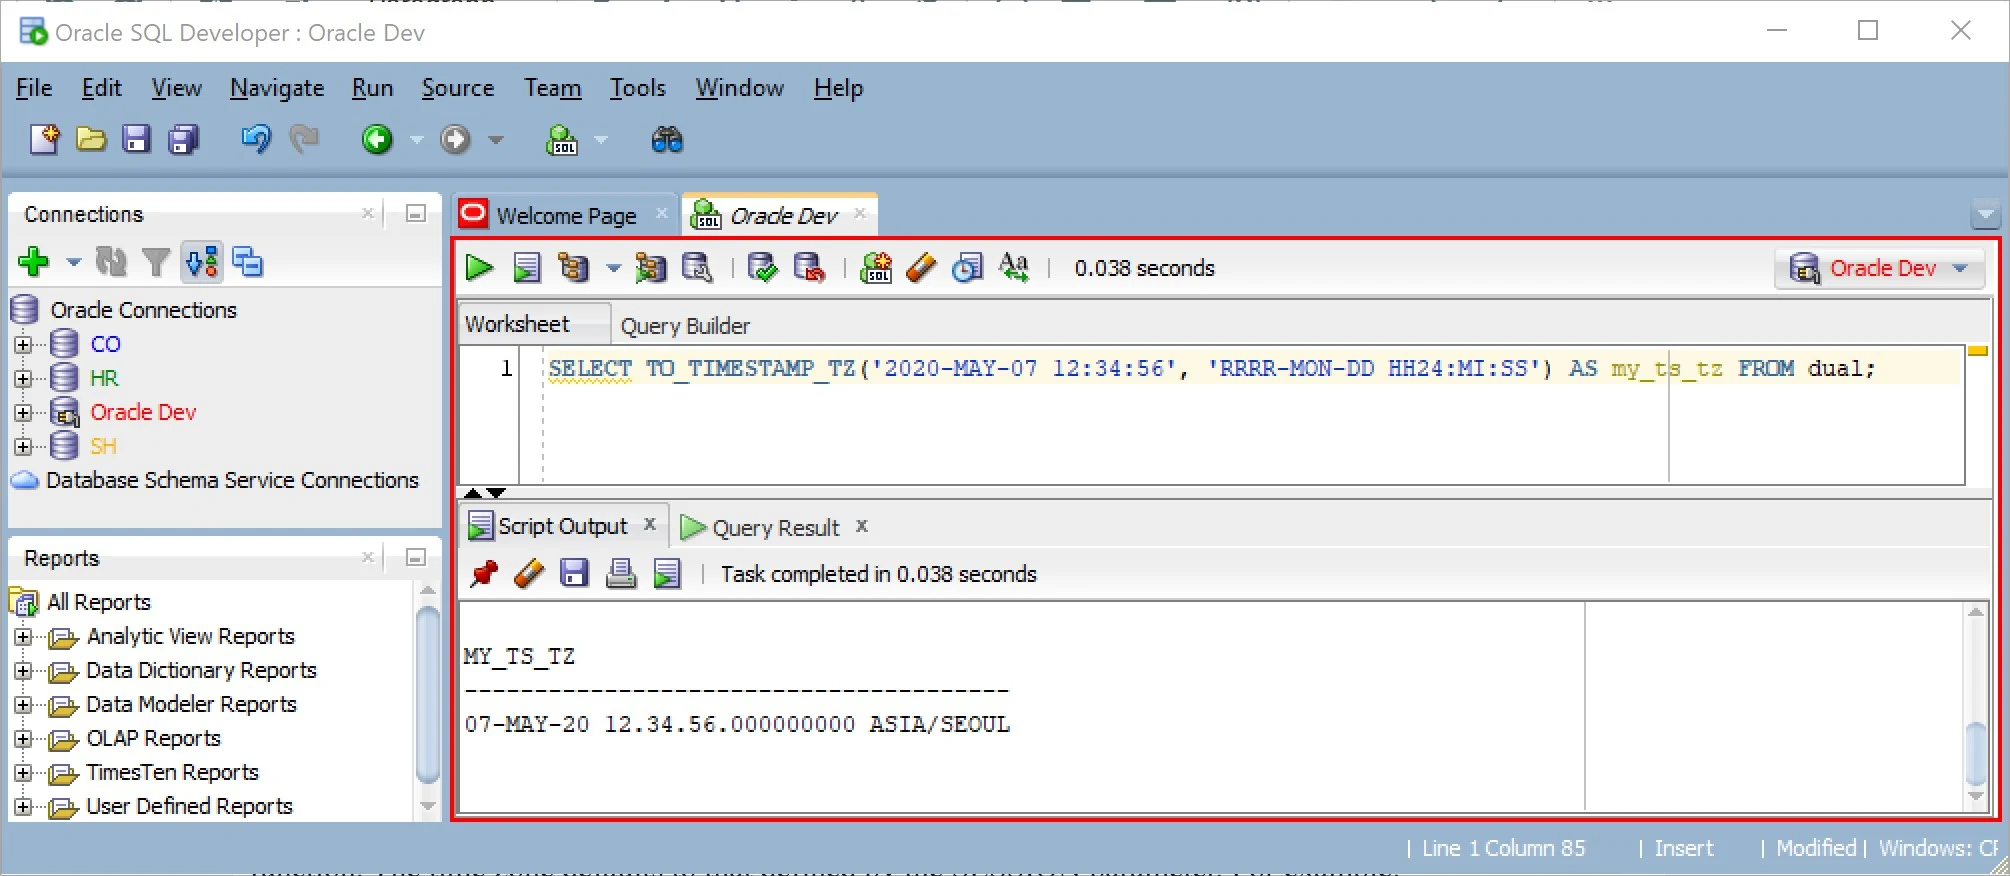Expand Data Dictionary Reports folder
This screenshot has height=876, width=2010.
[23, 671]
